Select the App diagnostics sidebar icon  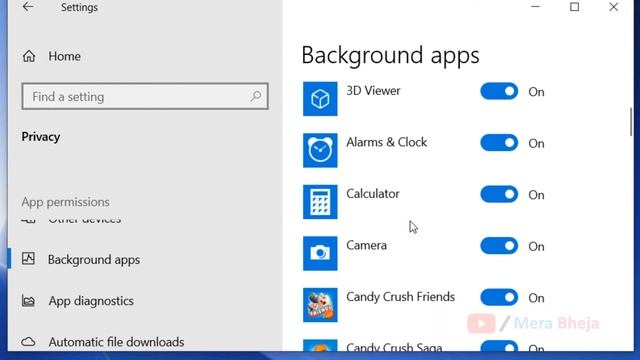28,301
